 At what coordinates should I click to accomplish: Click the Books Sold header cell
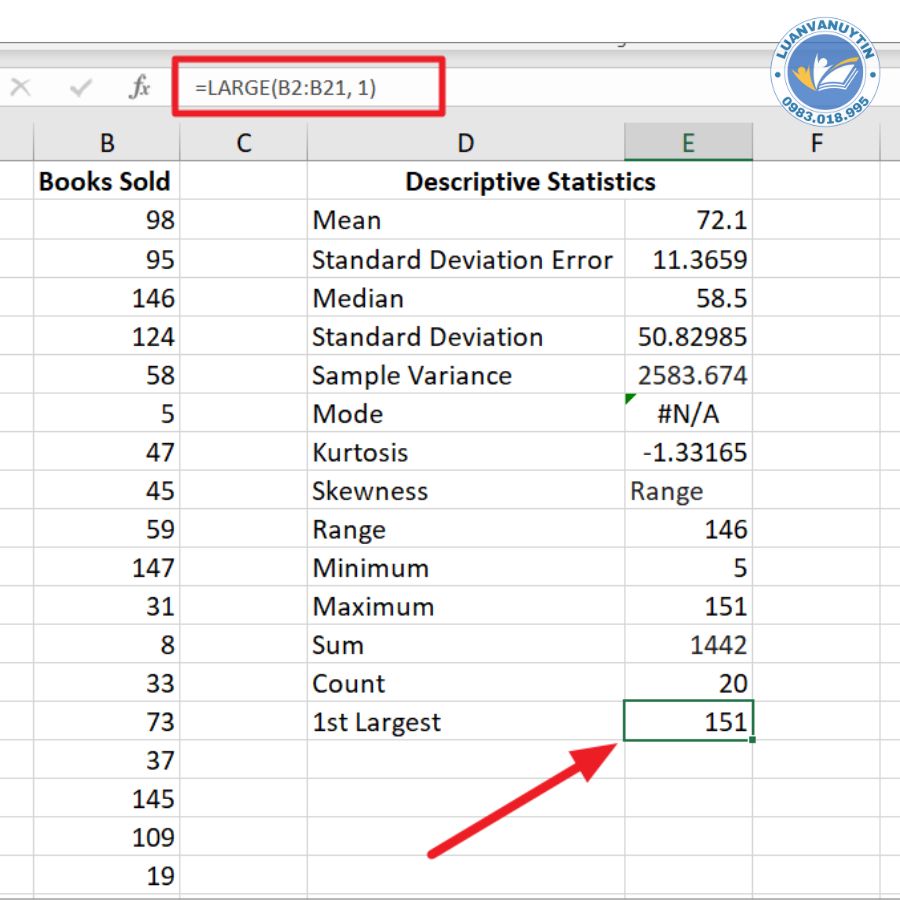coord(106,182)
